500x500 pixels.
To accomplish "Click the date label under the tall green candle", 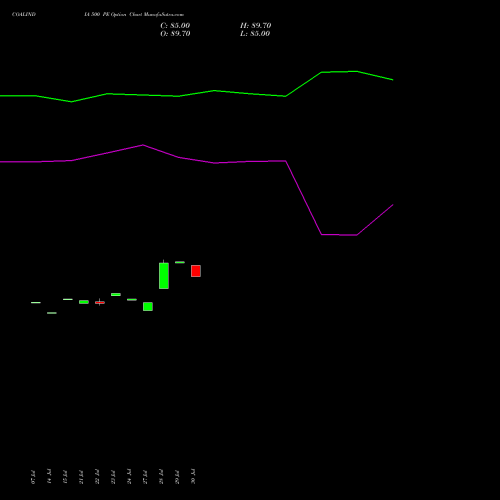I will pos(161,477).
